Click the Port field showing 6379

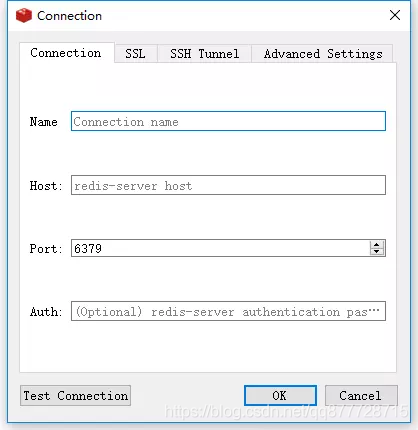(220, 248)
